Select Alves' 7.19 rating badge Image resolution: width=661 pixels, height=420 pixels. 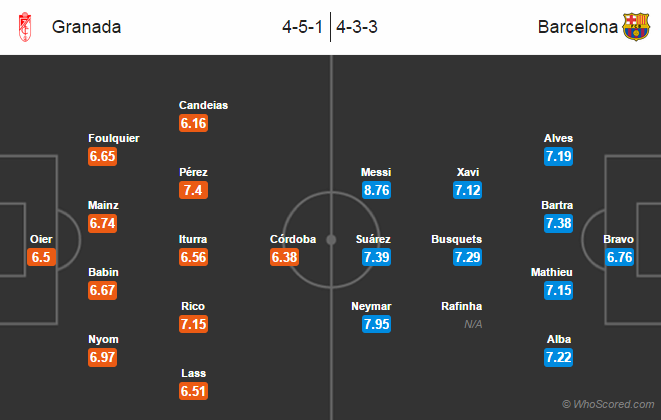click(558, 156)
